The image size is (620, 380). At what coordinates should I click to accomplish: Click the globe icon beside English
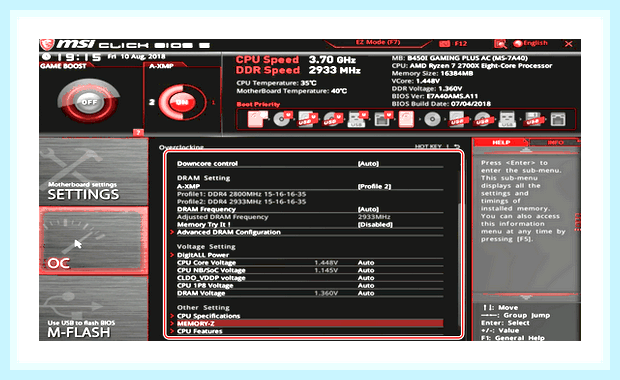pos(518,43)
